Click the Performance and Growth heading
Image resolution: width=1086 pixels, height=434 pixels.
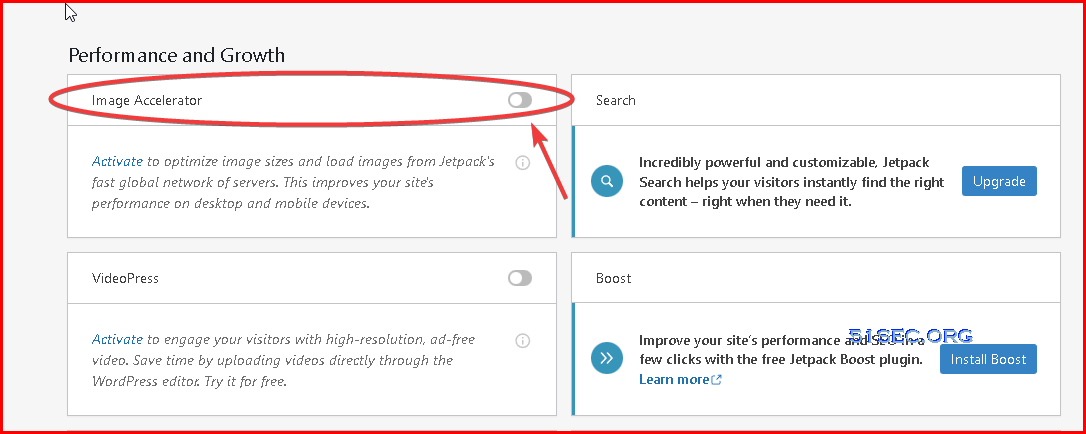(177, 55)
